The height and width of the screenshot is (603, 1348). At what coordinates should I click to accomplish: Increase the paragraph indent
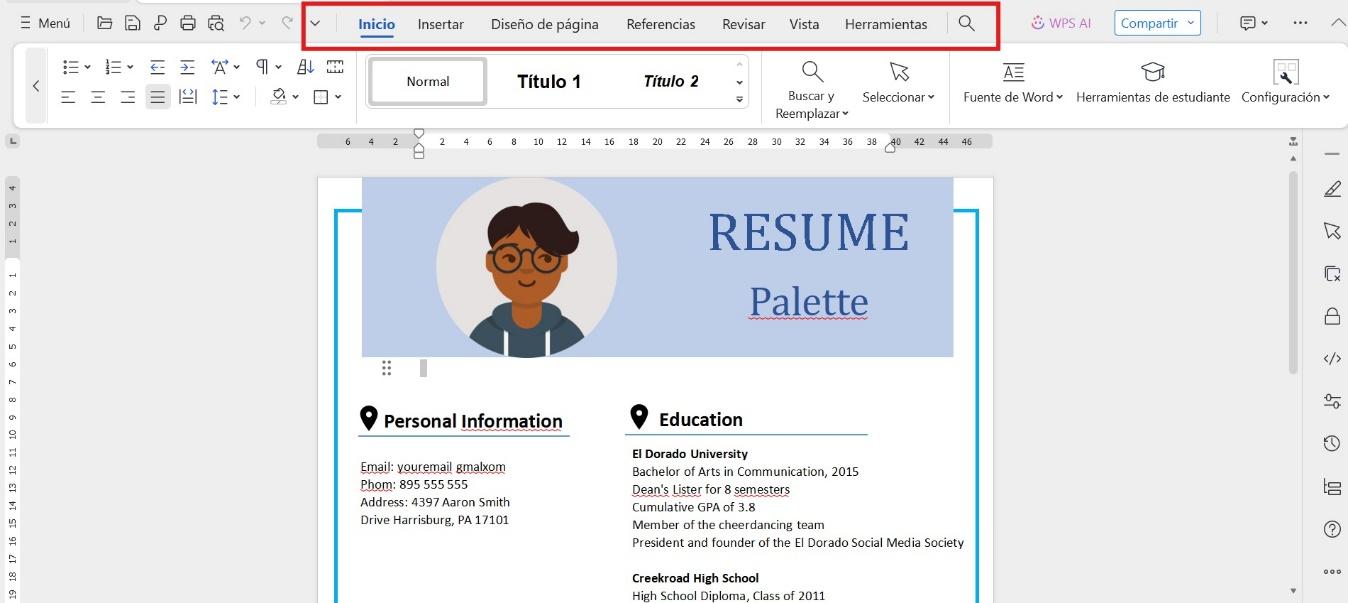pos(187,67)
